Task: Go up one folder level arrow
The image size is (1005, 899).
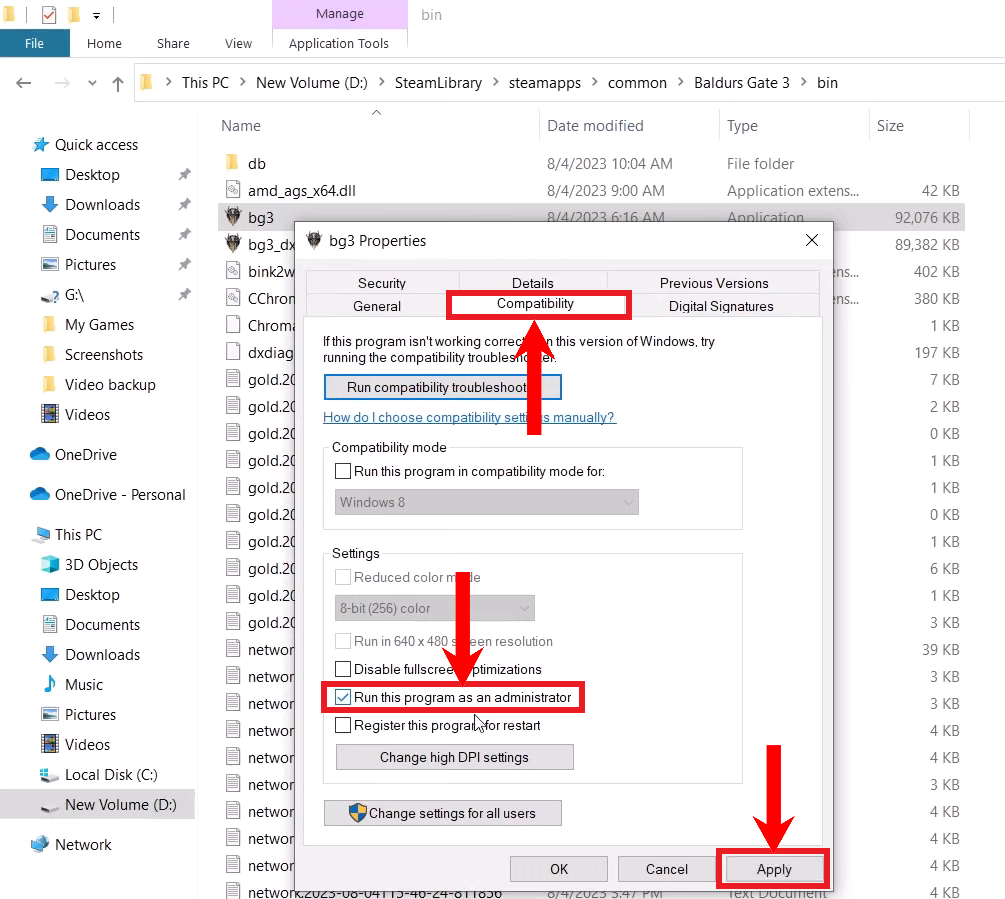Action: pyautogui.click(x=118, y=83)
